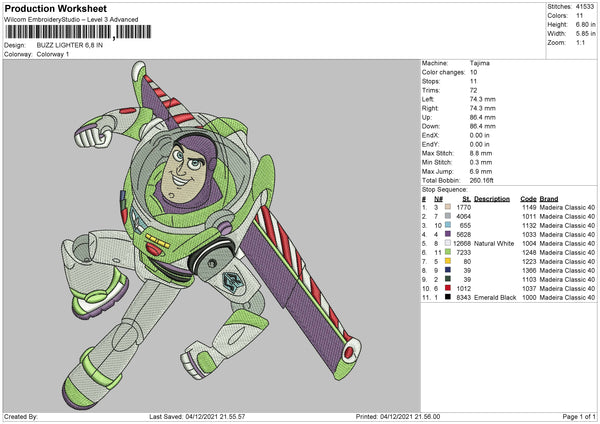
Task: Click the Machine value 'Tajima'
Action: click(480, 63)
